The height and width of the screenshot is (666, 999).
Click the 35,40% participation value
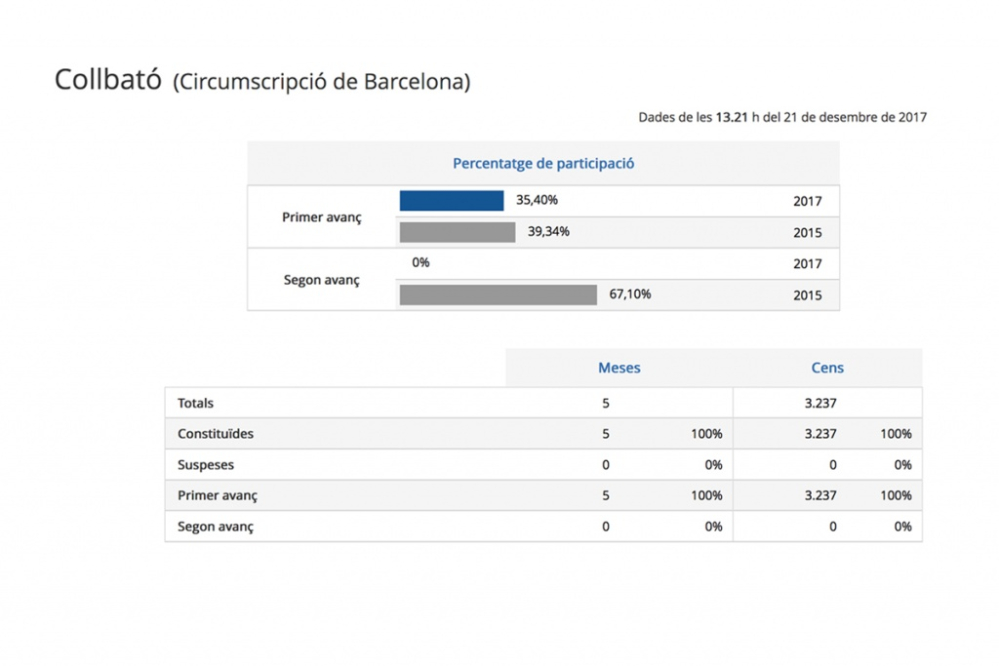(x=537, y=200)
